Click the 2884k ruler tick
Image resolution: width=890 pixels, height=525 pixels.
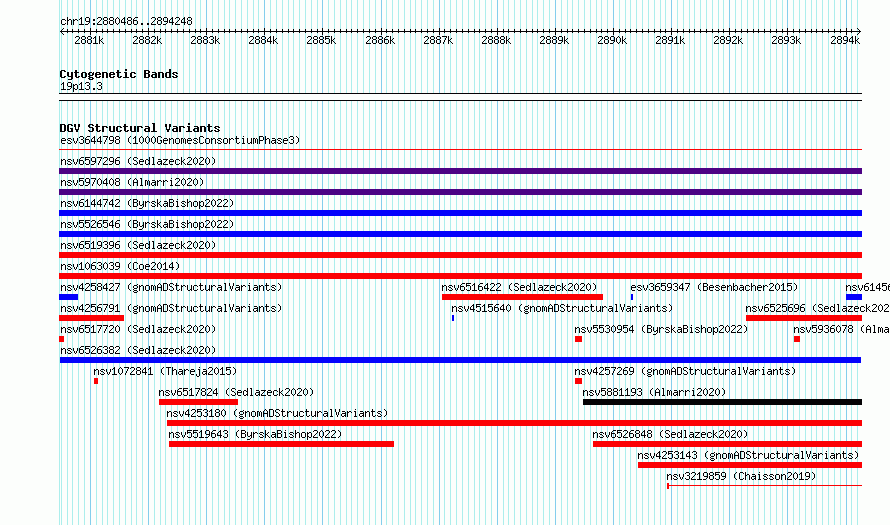[x=263, y=40]
